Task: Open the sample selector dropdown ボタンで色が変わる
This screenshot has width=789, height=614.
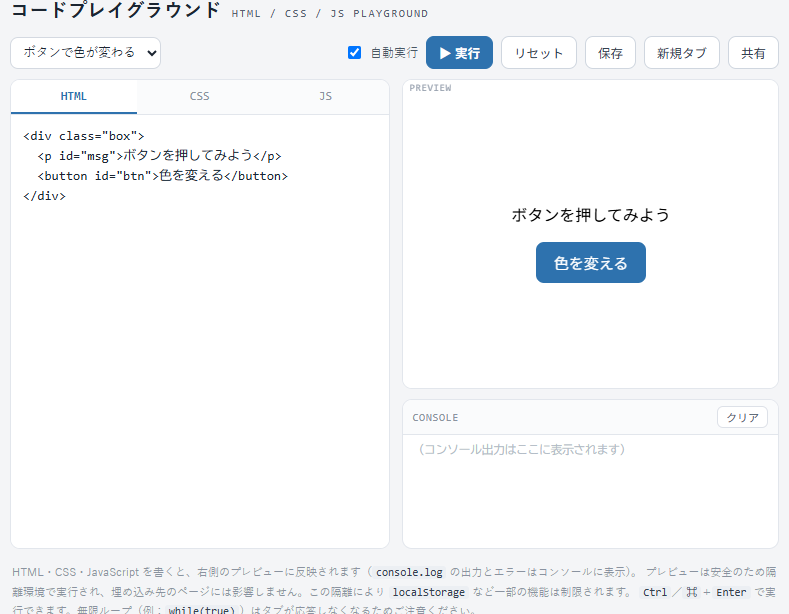Action: pos(86,53)
